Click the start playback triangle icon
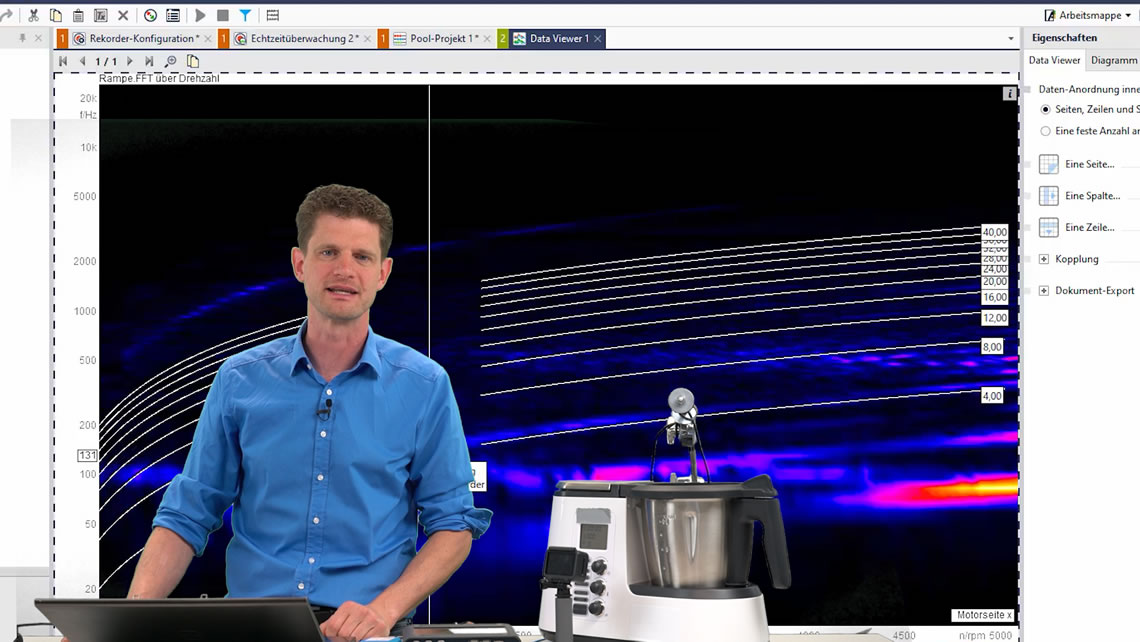Screen dimensions: 1140x642 coord(200,15)
